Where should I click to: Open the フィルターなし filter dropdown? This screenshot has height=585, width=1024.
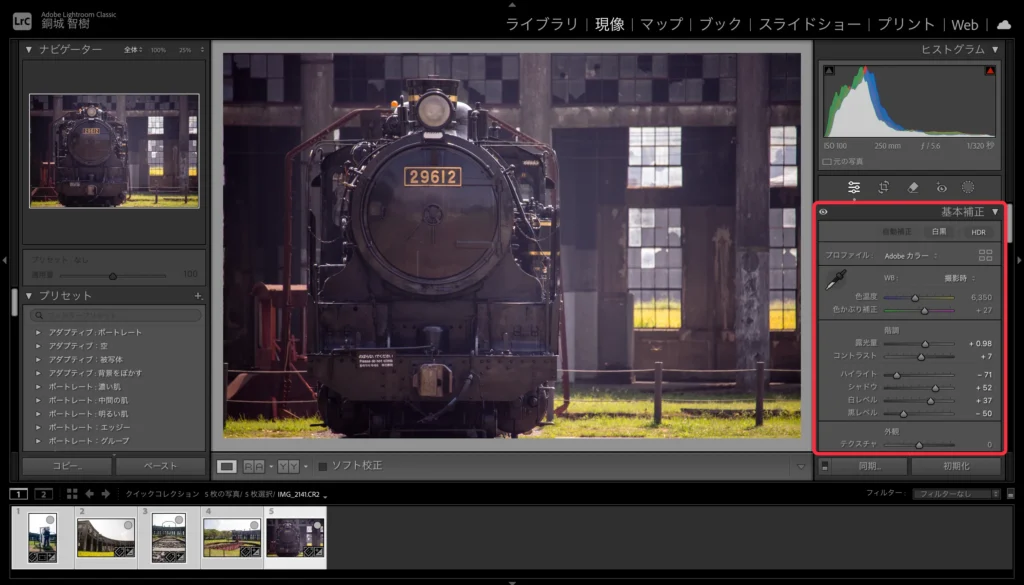coord(956,493)
